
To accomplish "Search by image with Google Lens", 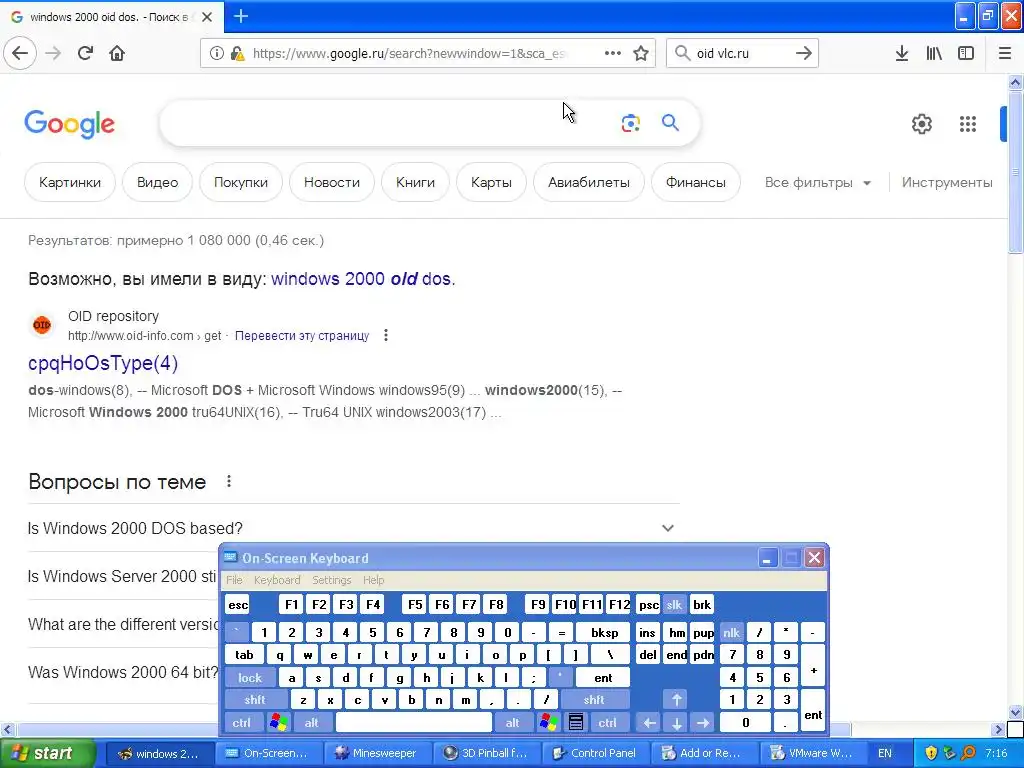I will [630, 123].
